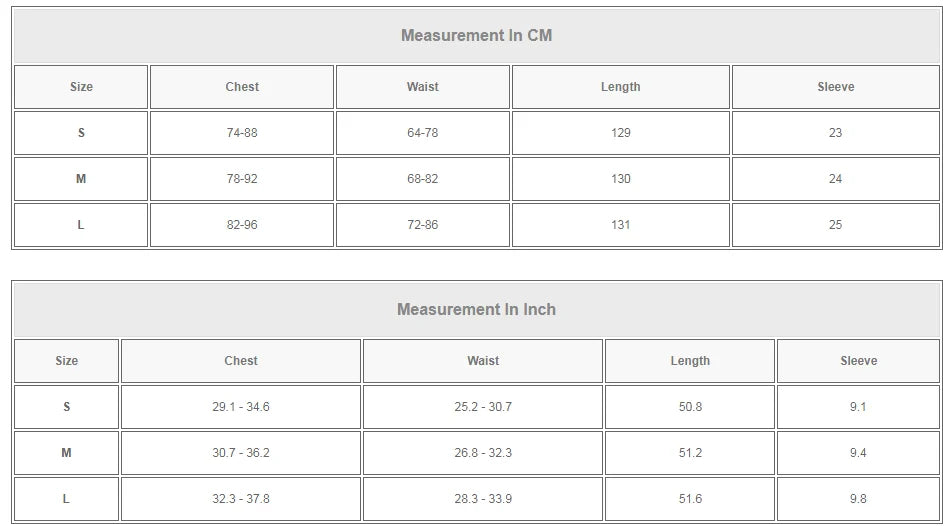Click the 29.1 - 34.6 chest cell
Screen dimensions: 950x526
(241, 407)
